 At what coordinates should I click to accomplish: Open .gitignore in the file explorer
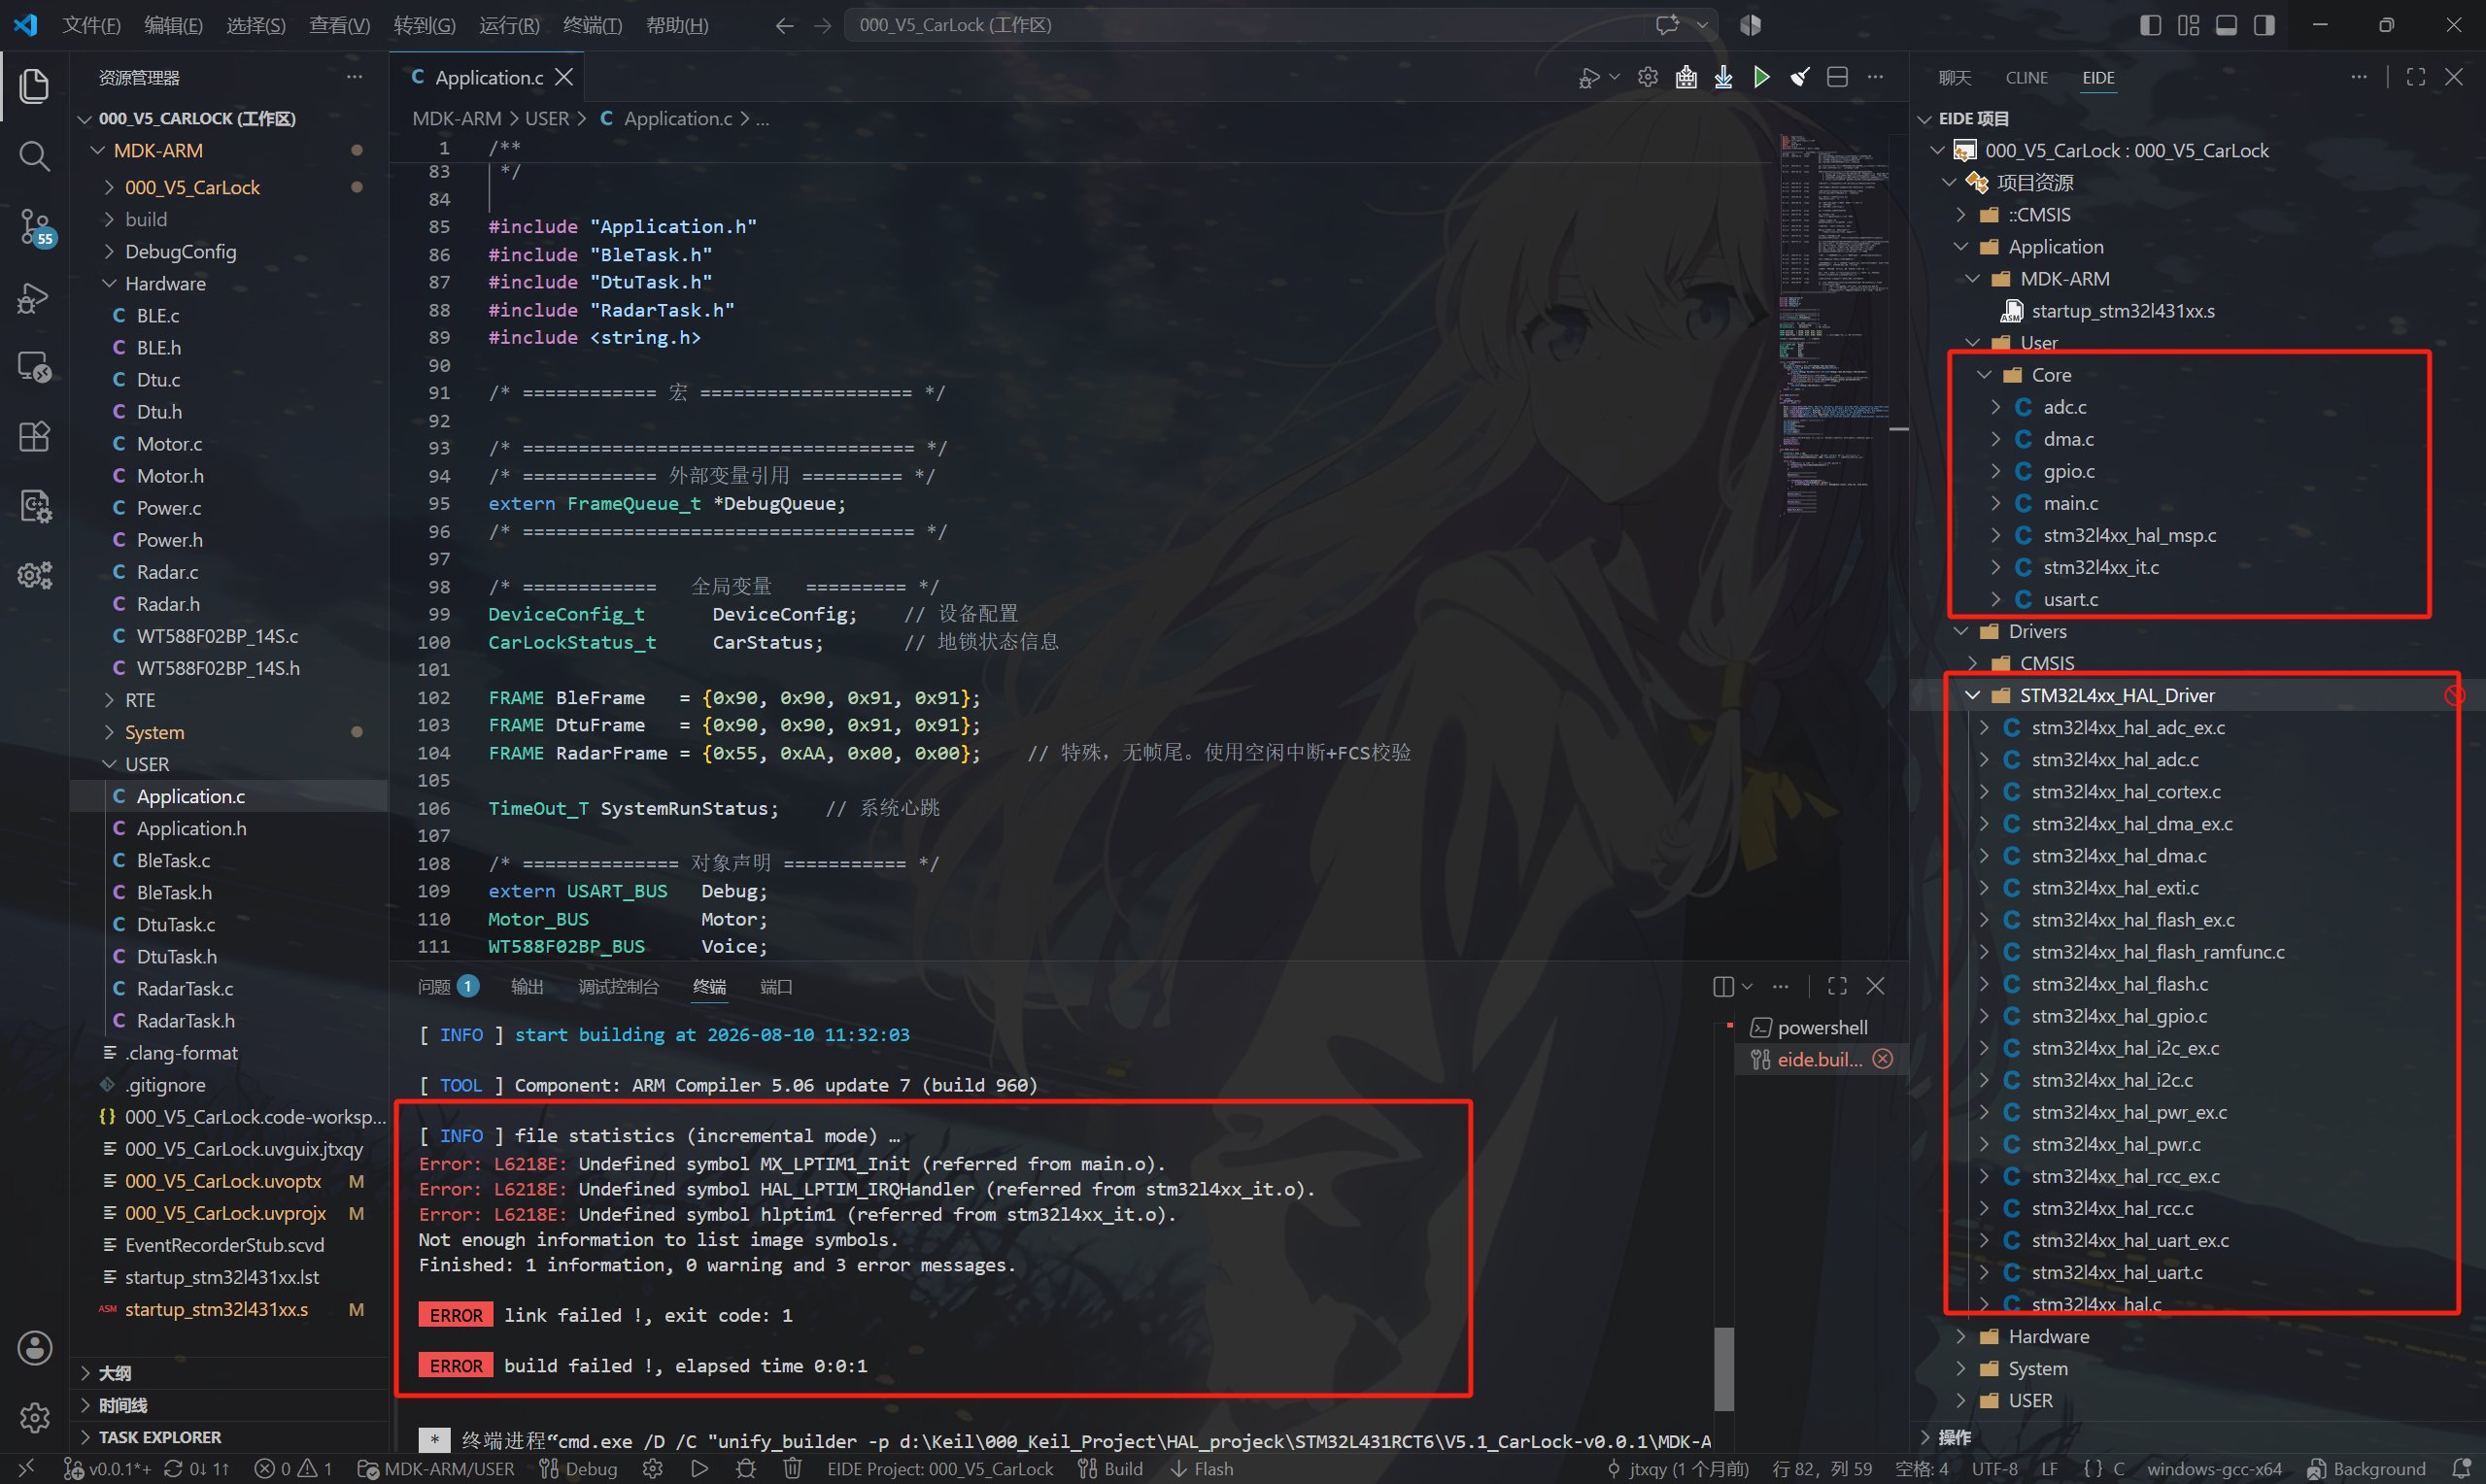pyautogui.click(x=165, y=1085)
